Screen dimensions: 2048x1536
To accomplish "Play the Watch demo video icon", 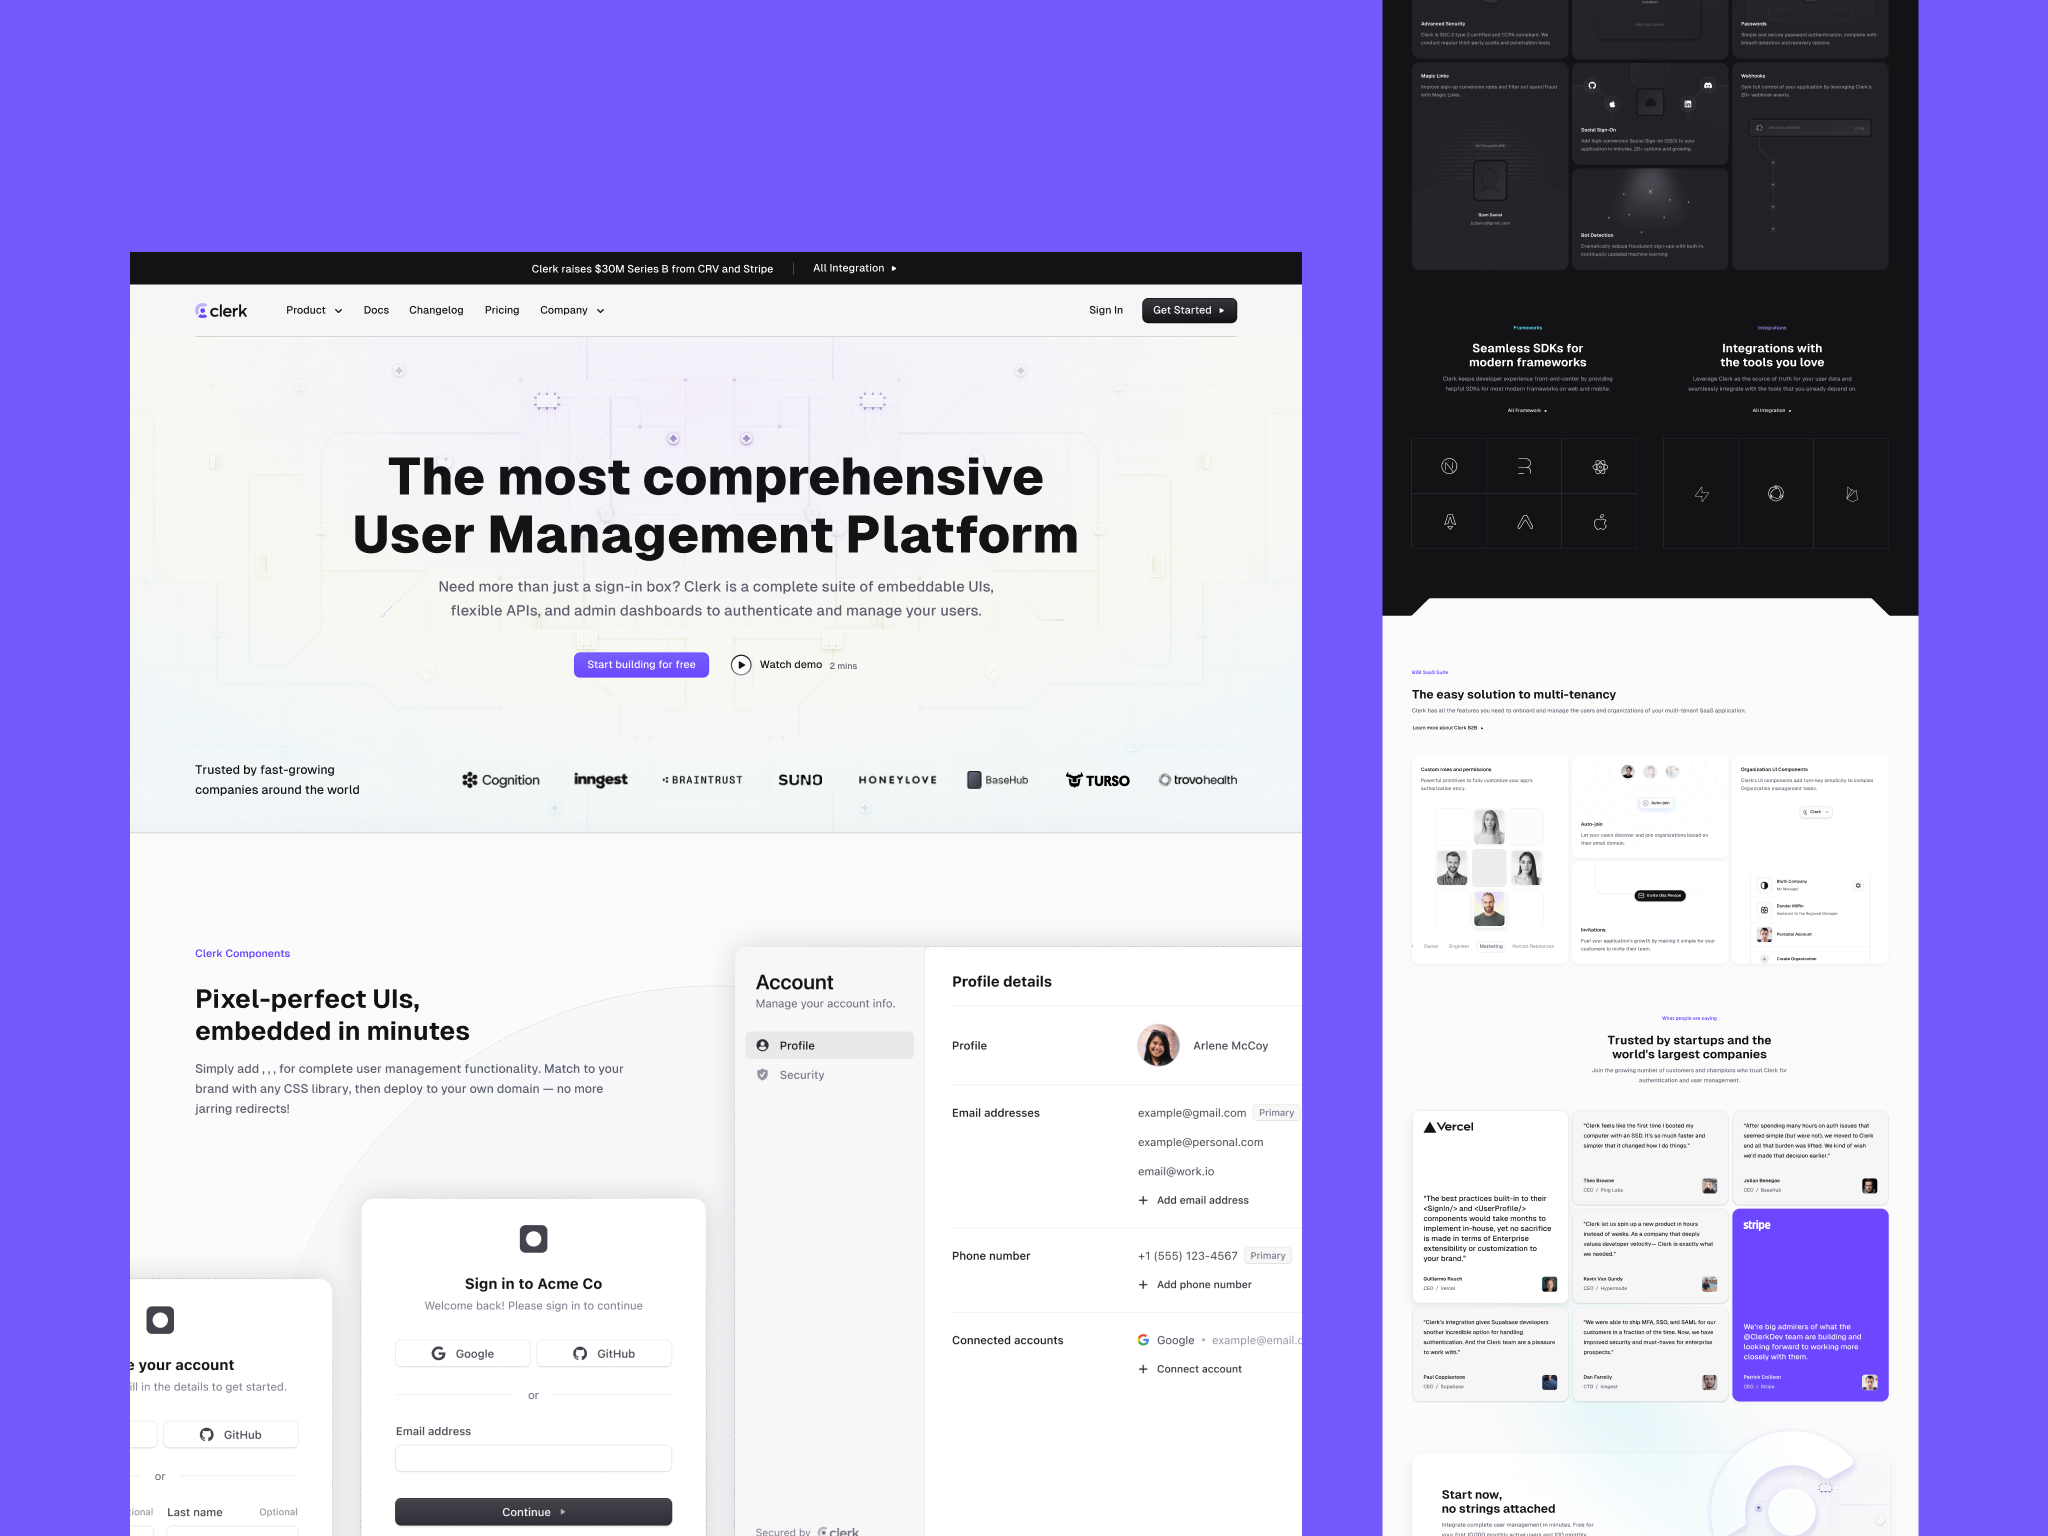I will (x=741, y=665).
